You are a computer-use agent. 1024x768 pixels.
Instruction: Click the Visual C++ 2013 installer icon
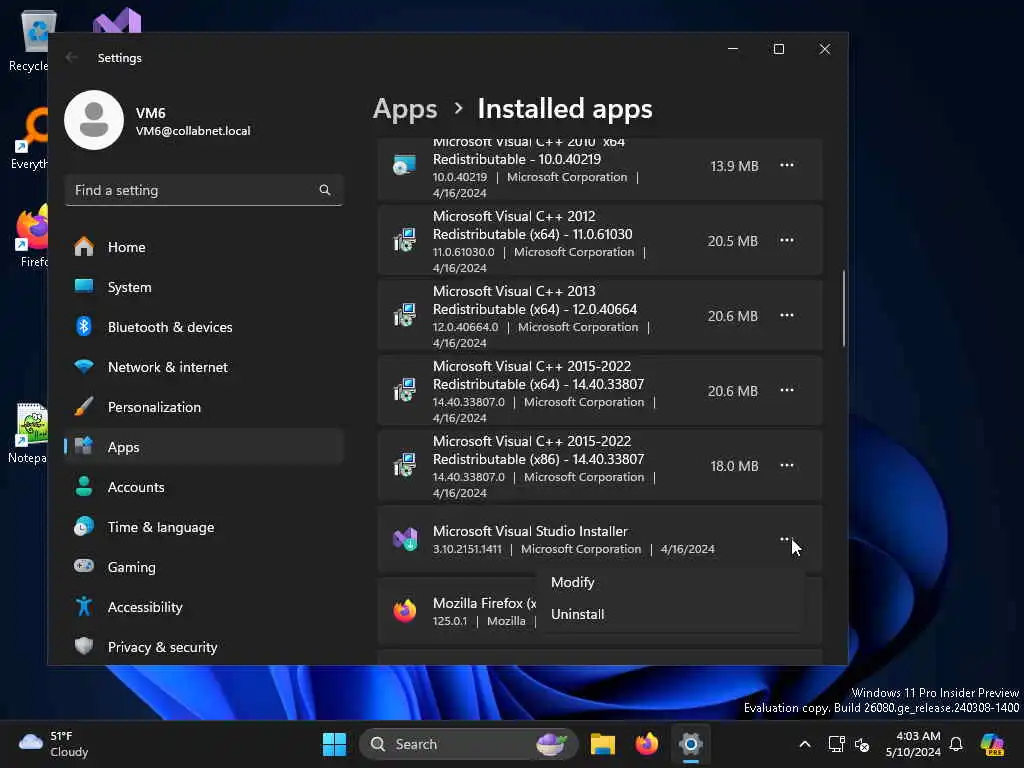[405, 315]
